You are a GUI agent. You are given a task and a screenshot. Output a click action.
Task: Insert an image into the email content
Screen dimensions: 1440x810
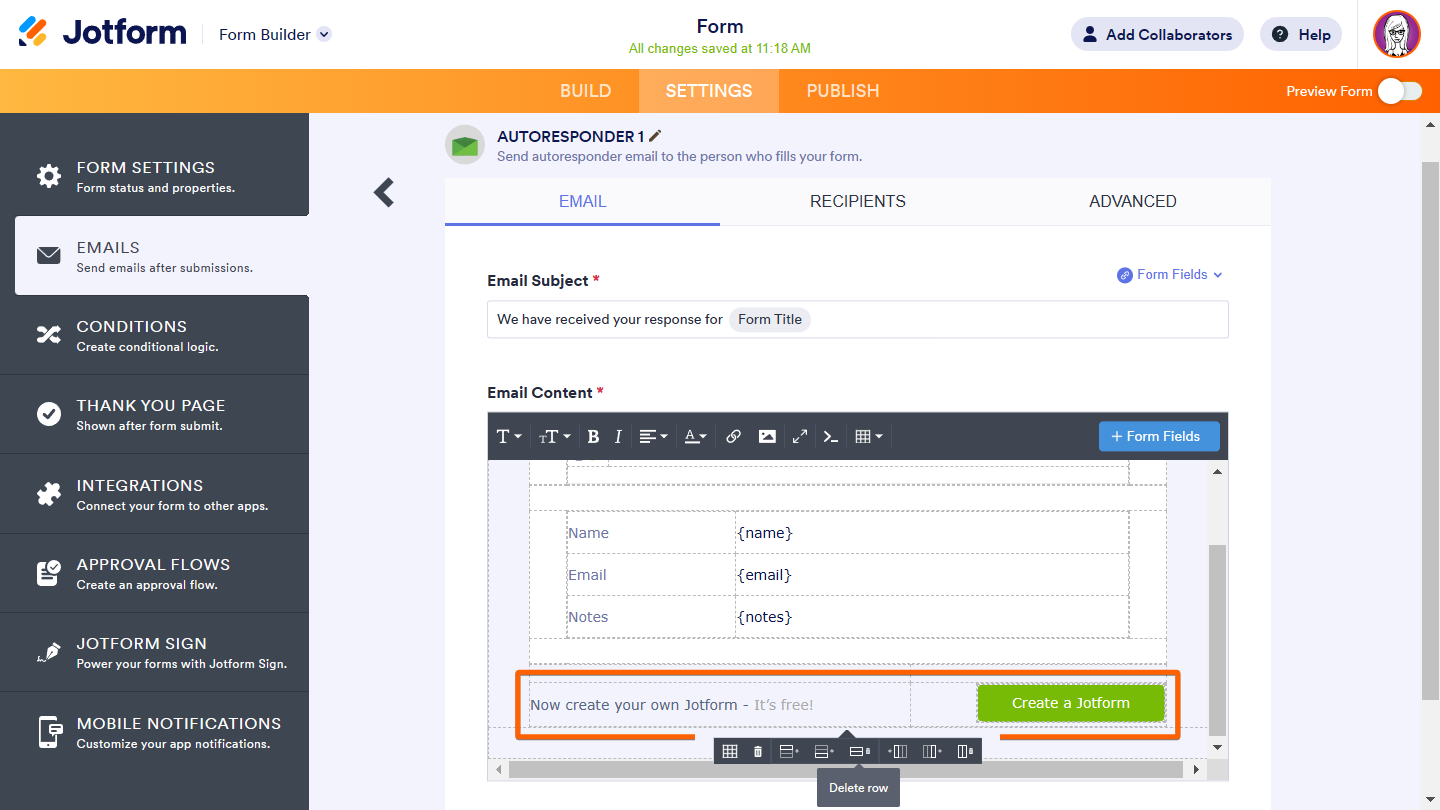767,436
